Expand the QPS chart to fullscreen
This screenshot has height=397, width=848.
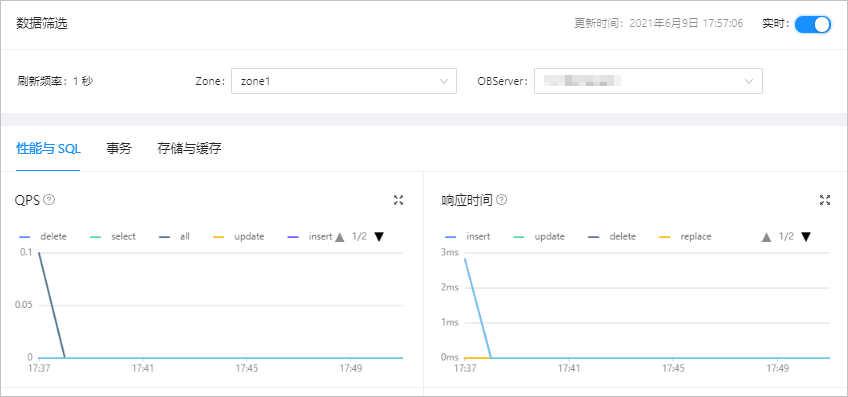[399, 200]
